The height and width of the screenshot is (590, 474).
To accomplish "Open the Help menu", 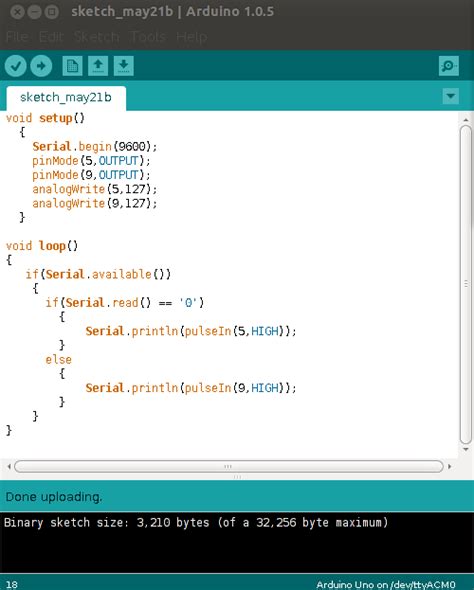I will [x=191, y=37].
